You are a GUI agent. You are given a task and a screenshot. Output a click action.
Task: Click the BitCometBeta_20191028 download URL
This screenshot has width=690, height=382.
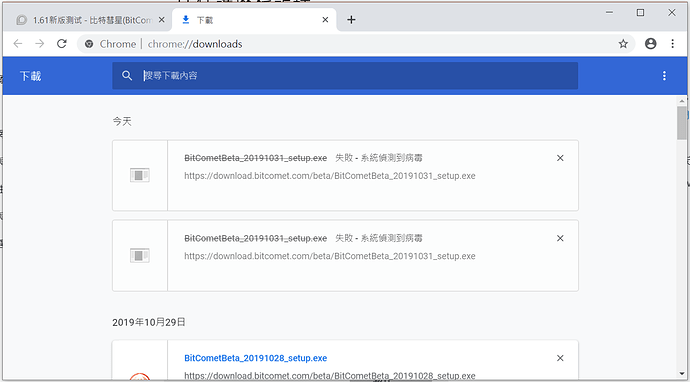330,376
